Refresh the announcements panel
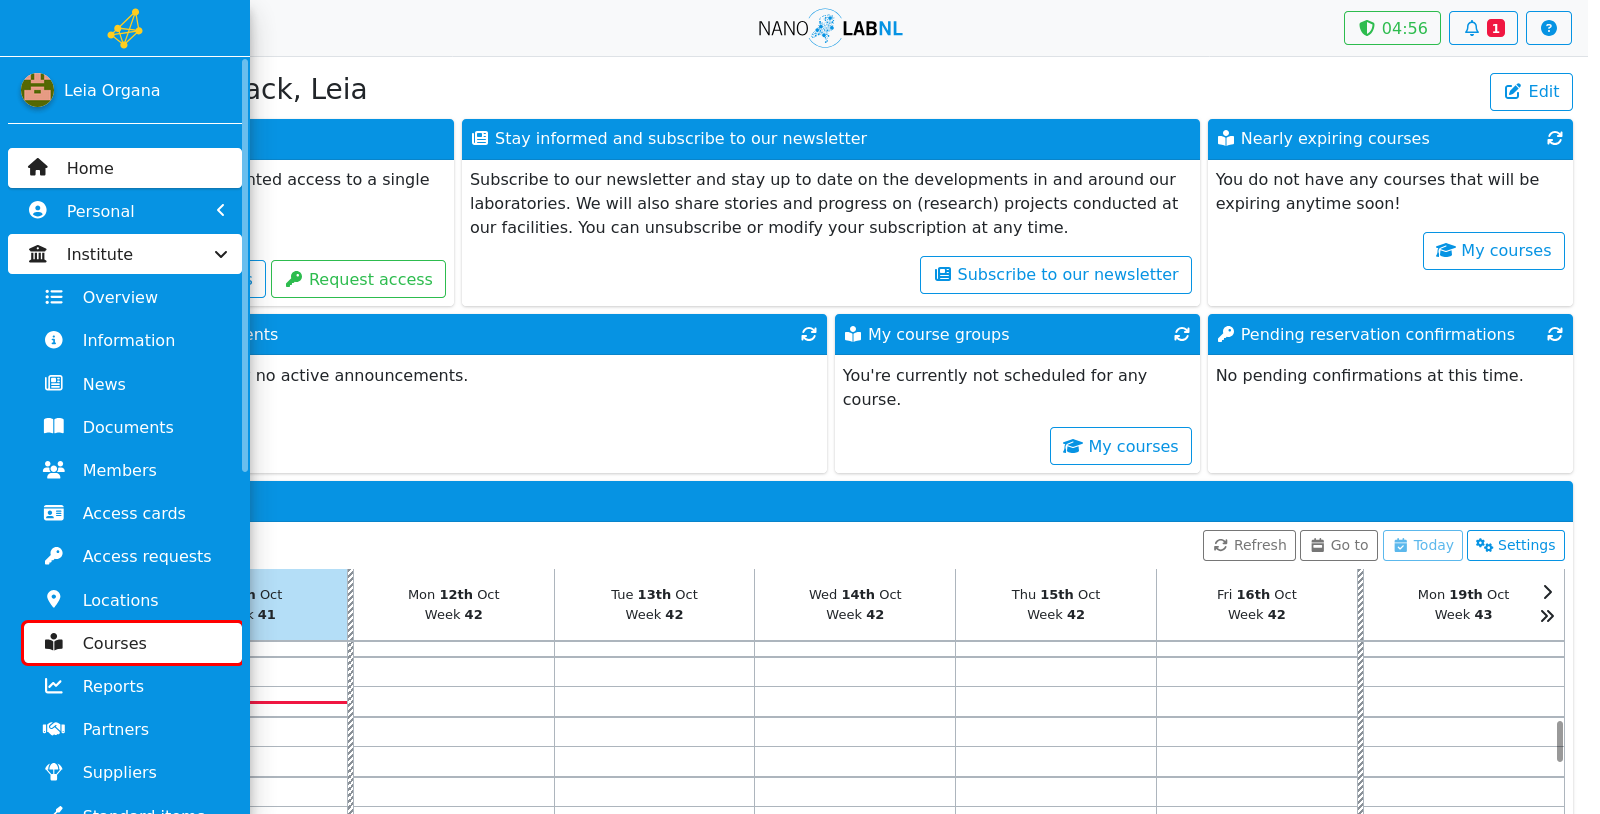Image resolution: width=1600 pixels, height=814 pixels. (x=808, y=334)
